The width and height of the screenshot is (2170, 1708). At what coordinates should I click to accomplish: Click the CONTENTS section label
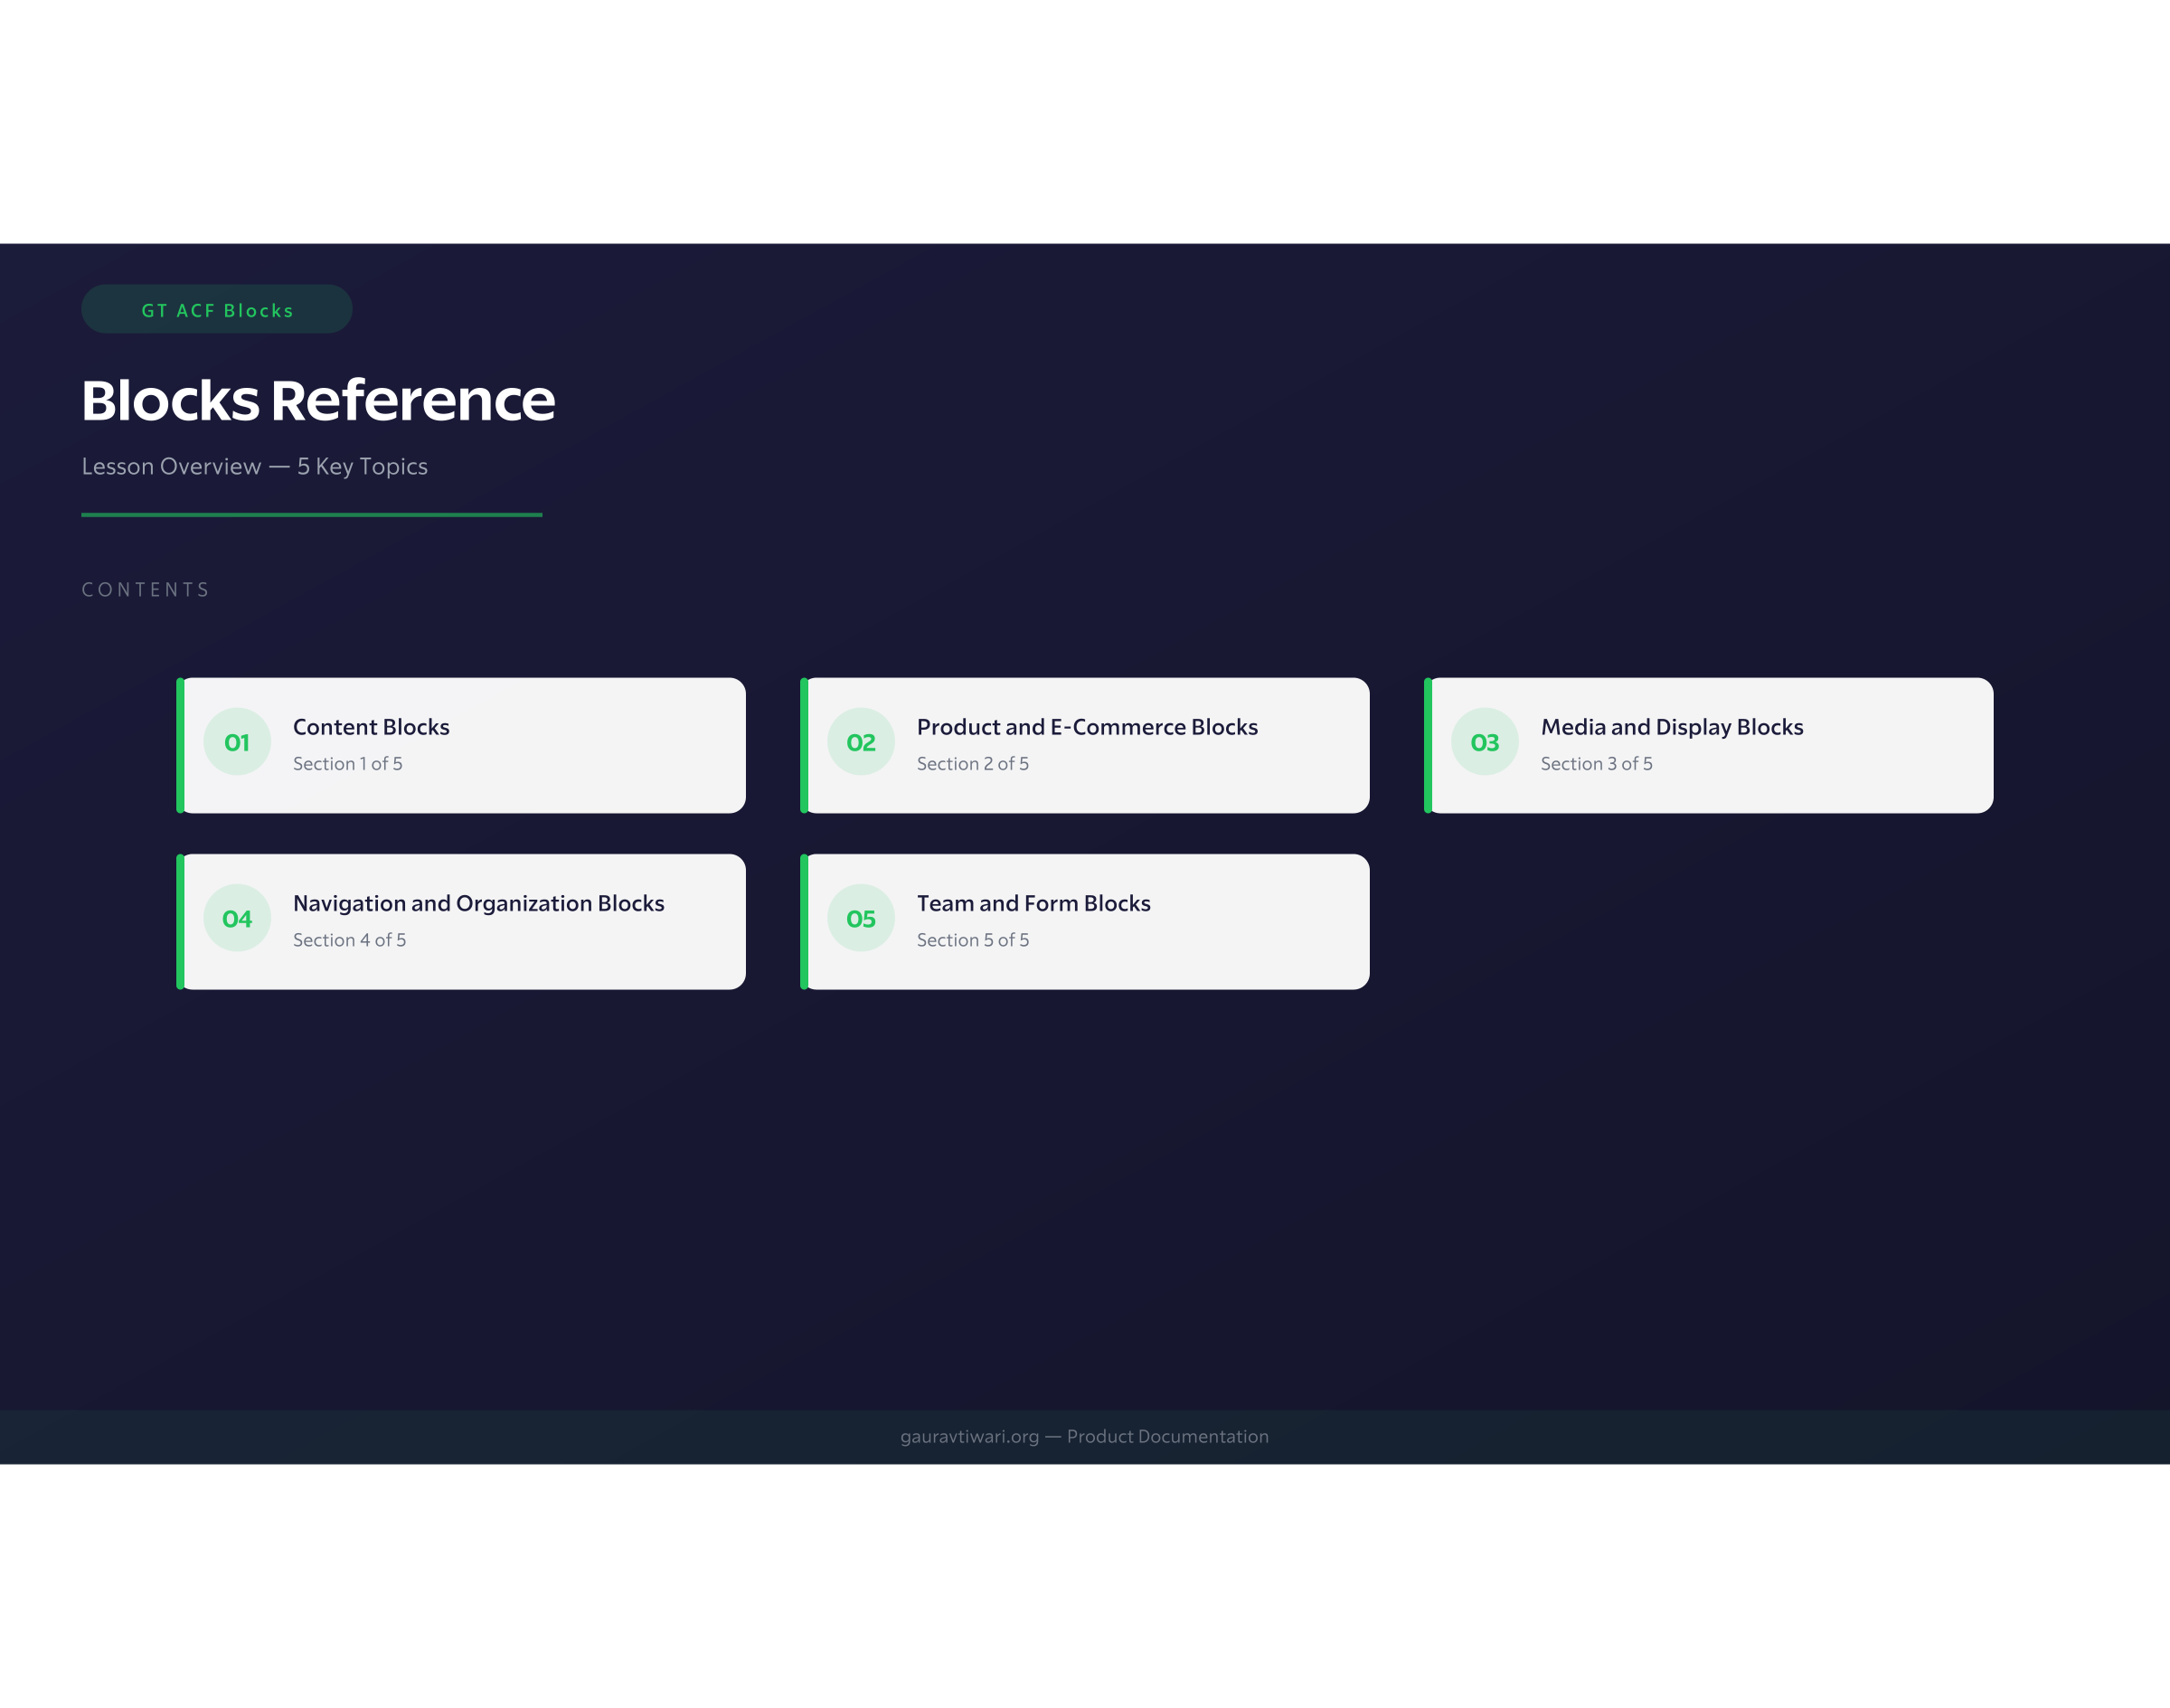(x=146, y=589)
